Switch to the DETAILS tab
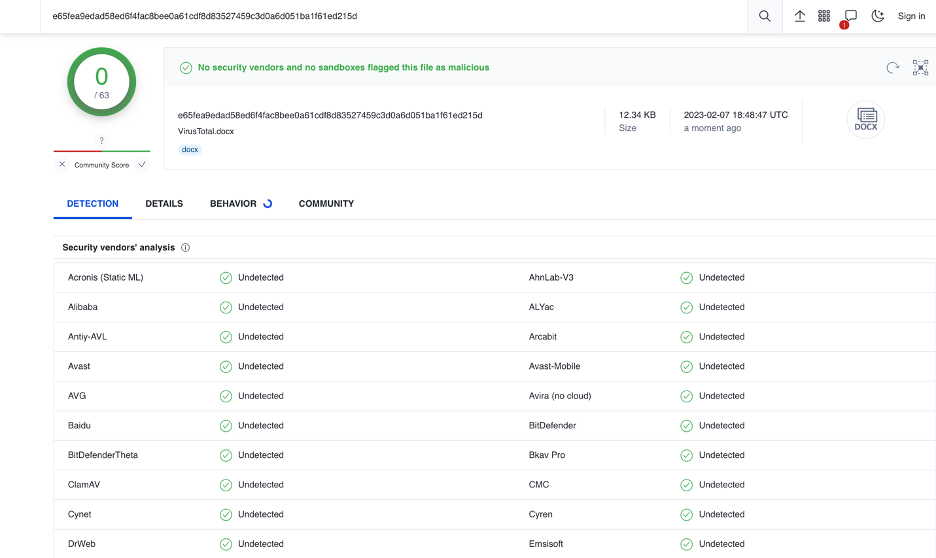 [164, 204]
